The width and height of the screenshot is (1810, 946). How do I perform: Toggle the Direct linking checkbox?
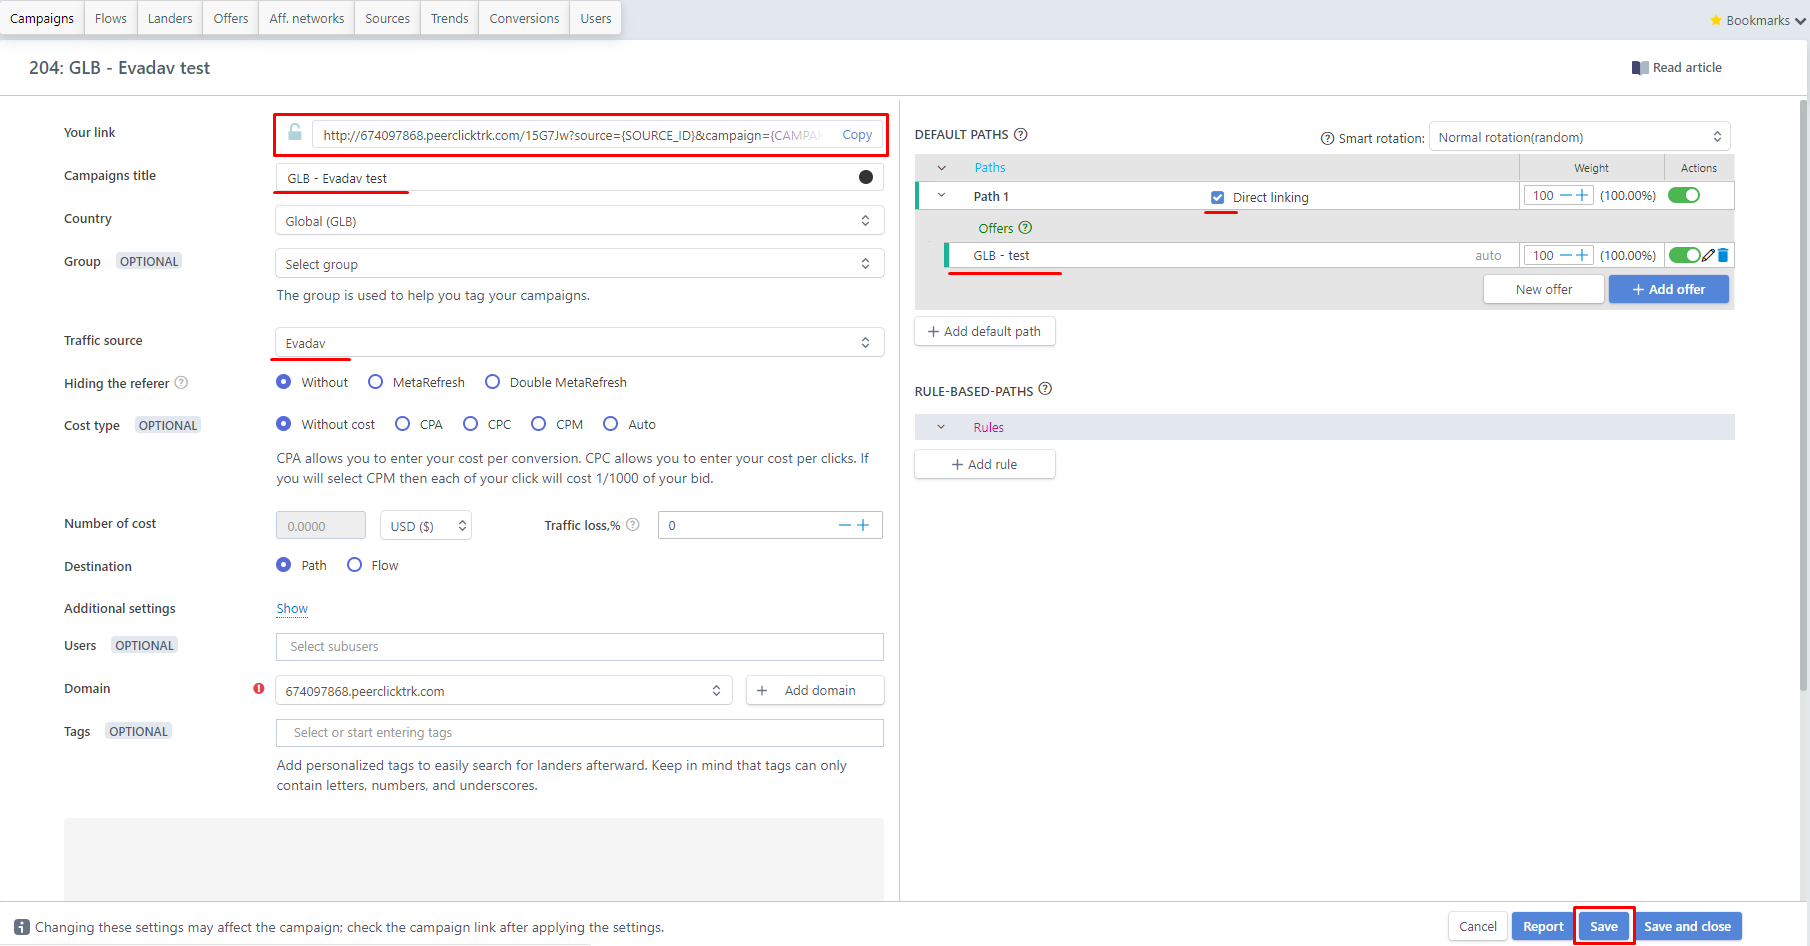click(1218, 197)
